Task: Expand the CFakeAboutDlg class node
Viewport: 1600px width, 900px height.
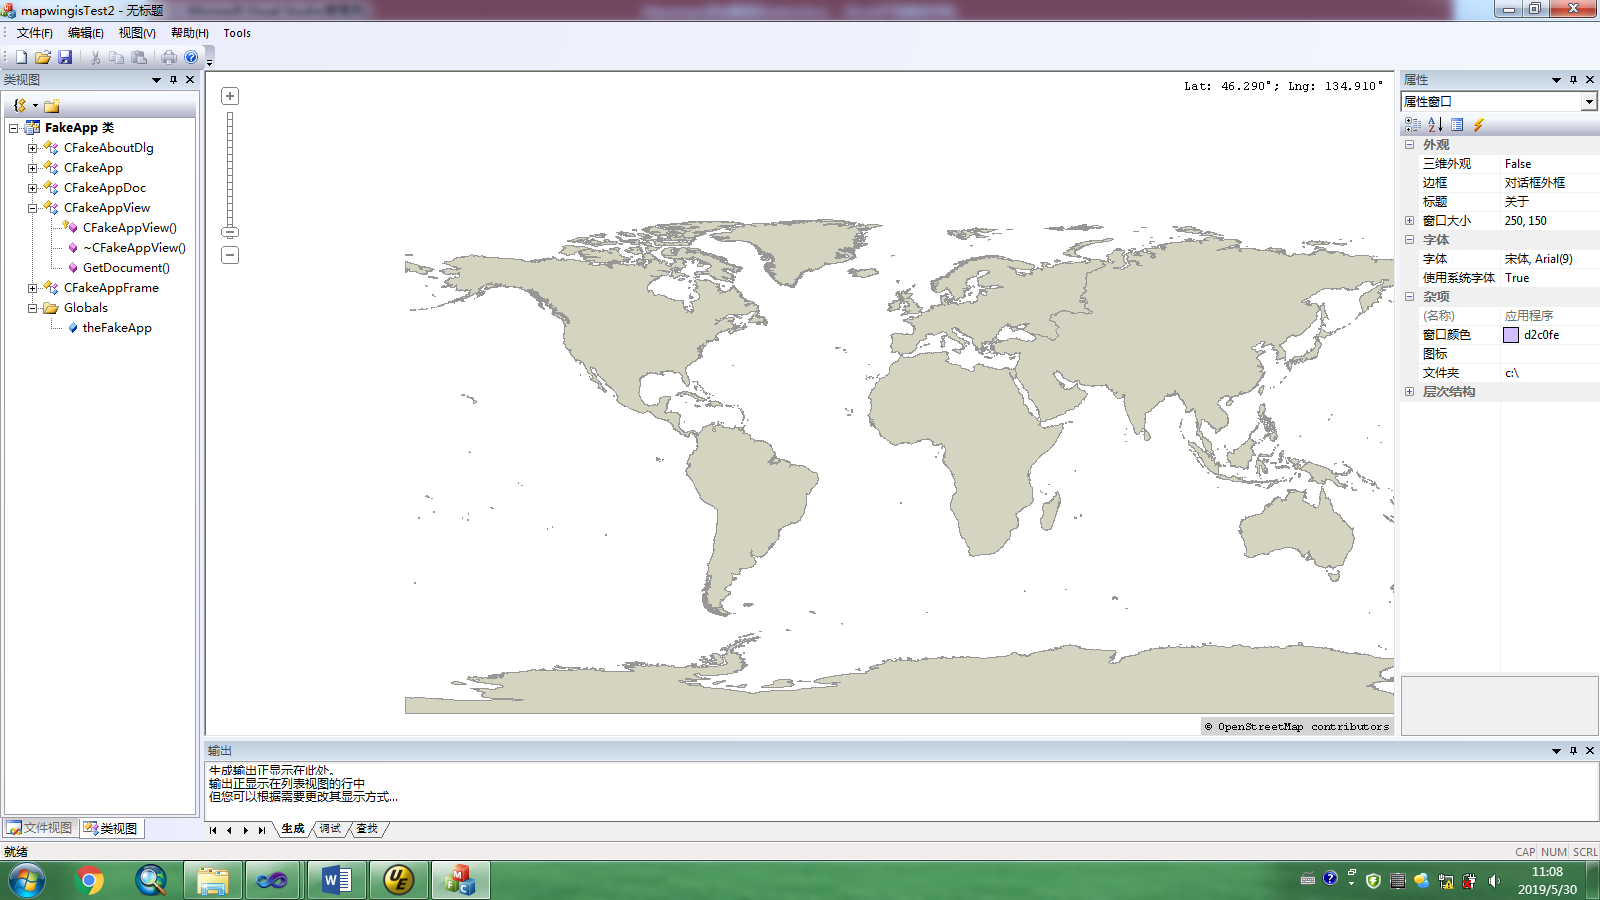Action: [x=33, y=147]
